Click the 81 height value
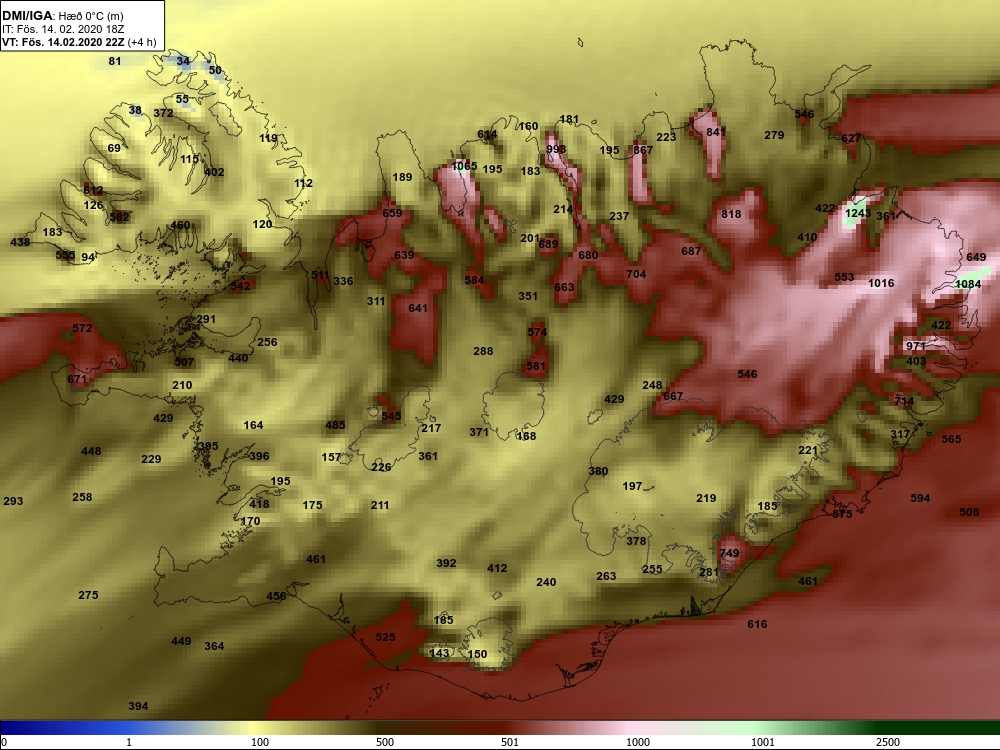The width and height of the screenshot is (1000, 750). [x=114, y=61]
